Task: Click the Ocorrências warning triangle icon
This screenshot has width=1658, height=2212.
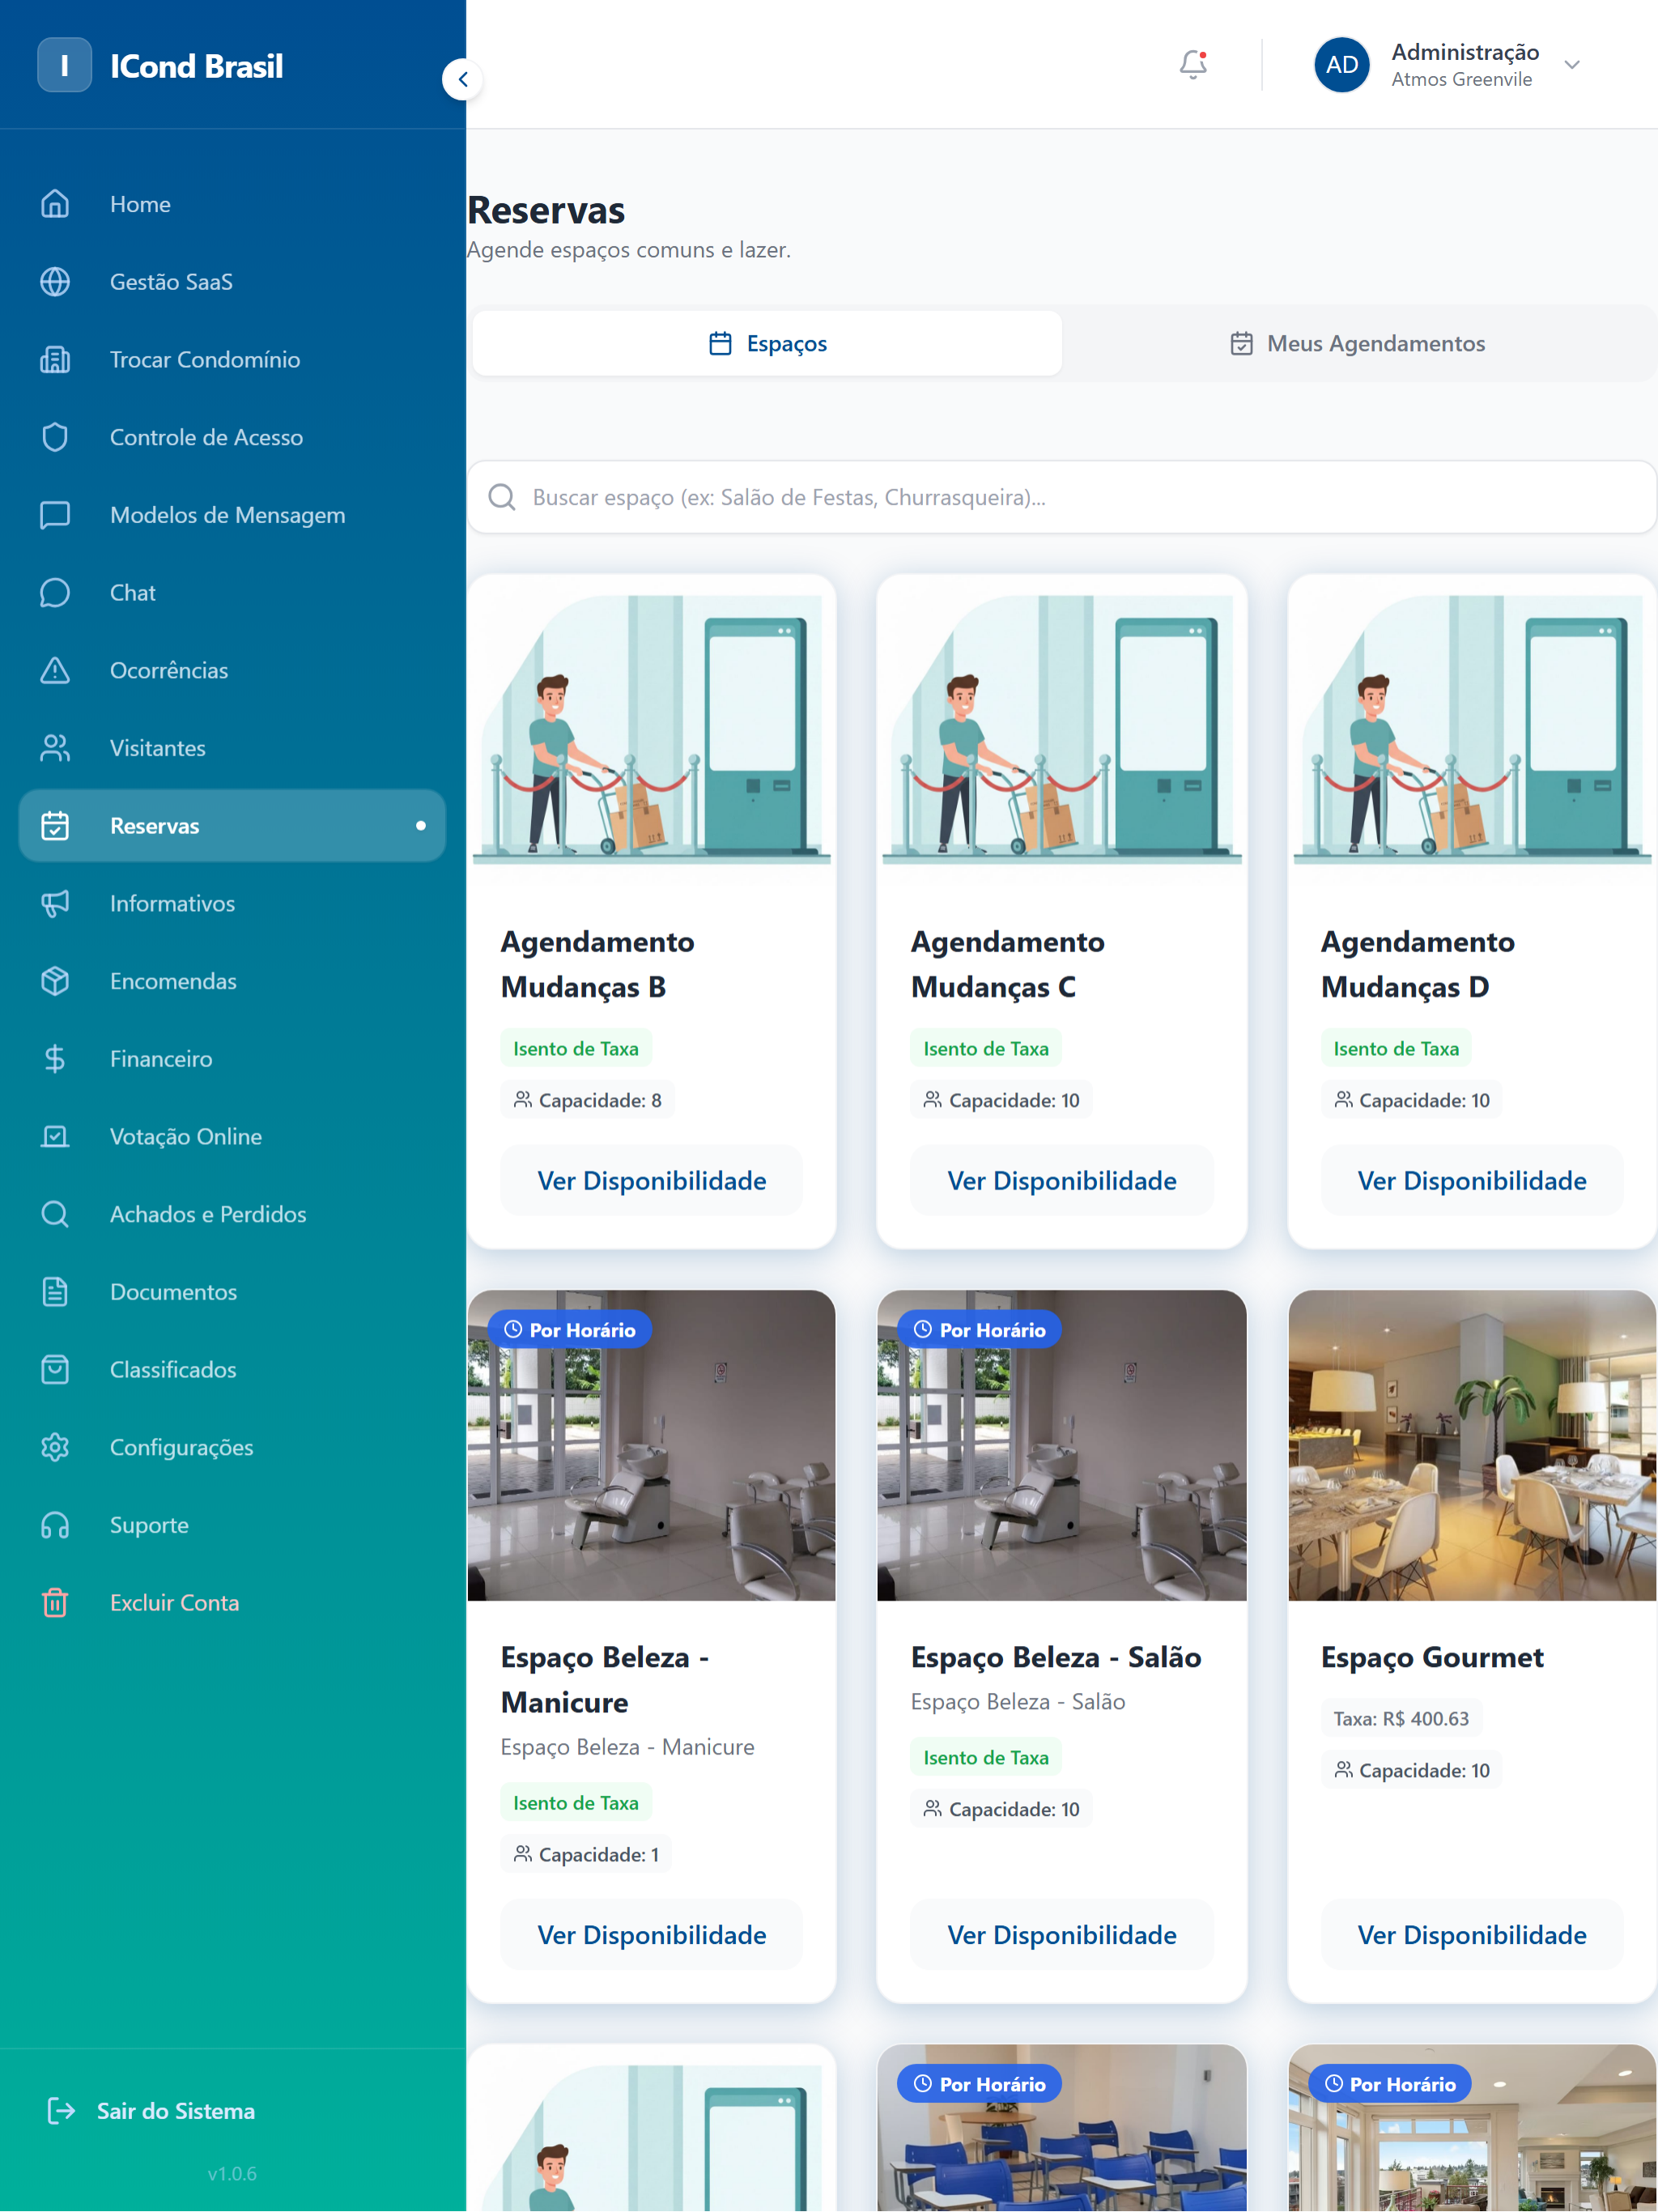Action: click(x=55, y=670)
